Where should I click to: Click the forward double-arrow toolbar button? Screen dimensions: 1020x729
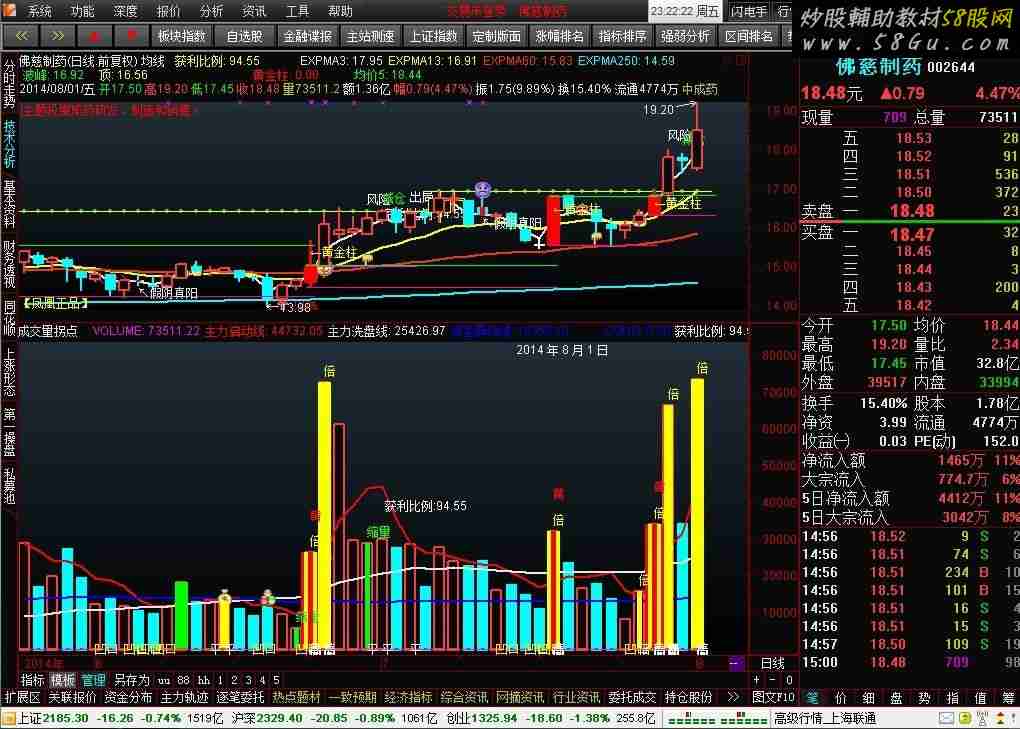click(x=57, y=36)
